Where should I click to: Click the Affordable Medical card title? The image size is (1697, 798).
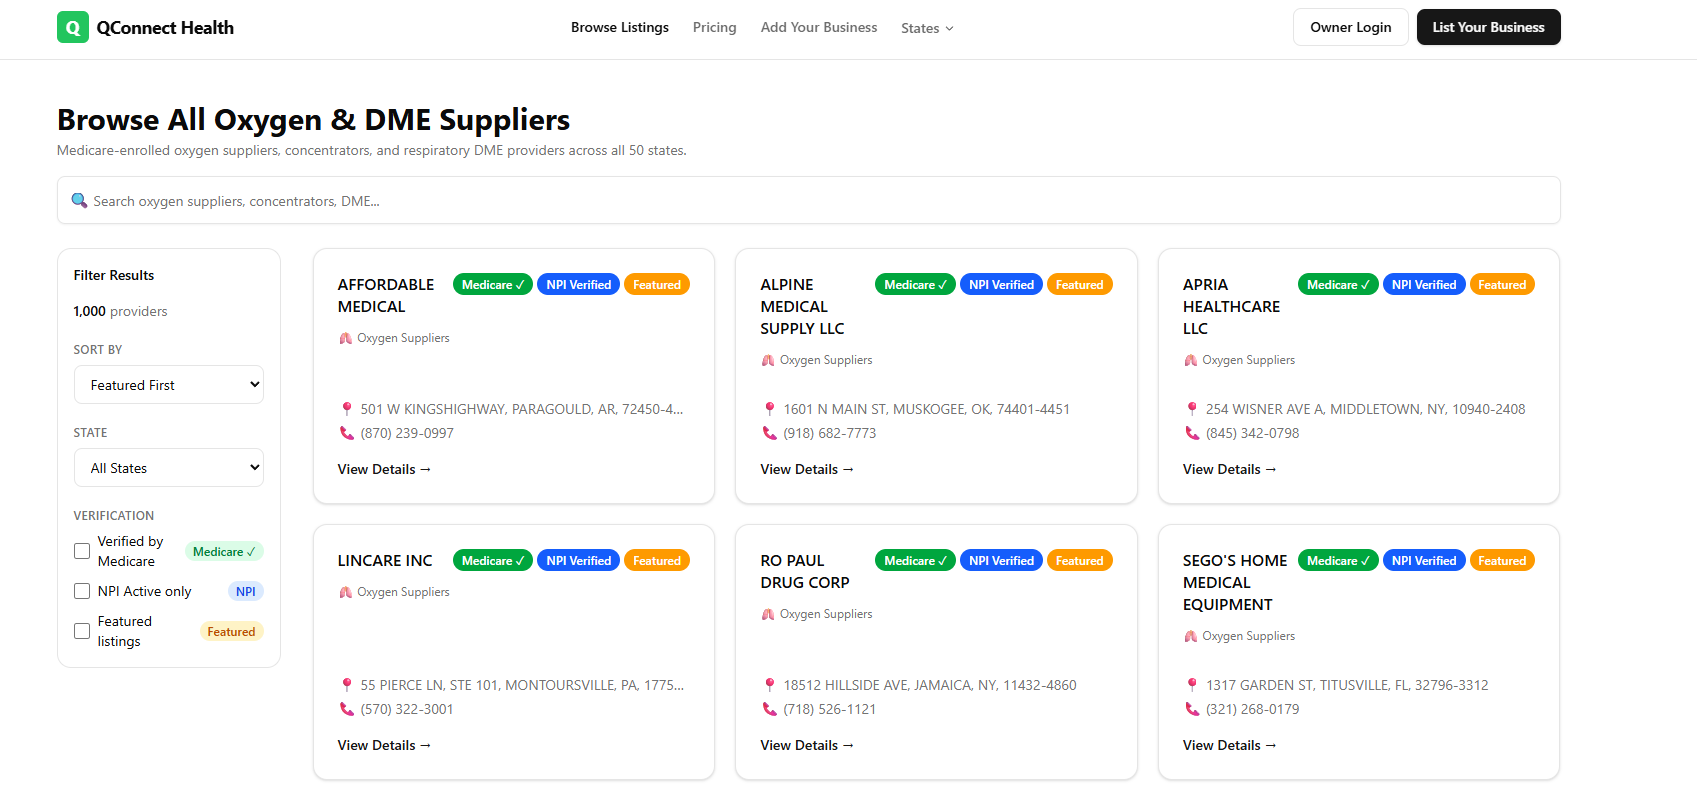pyautogui.click(x=386, y=296)
